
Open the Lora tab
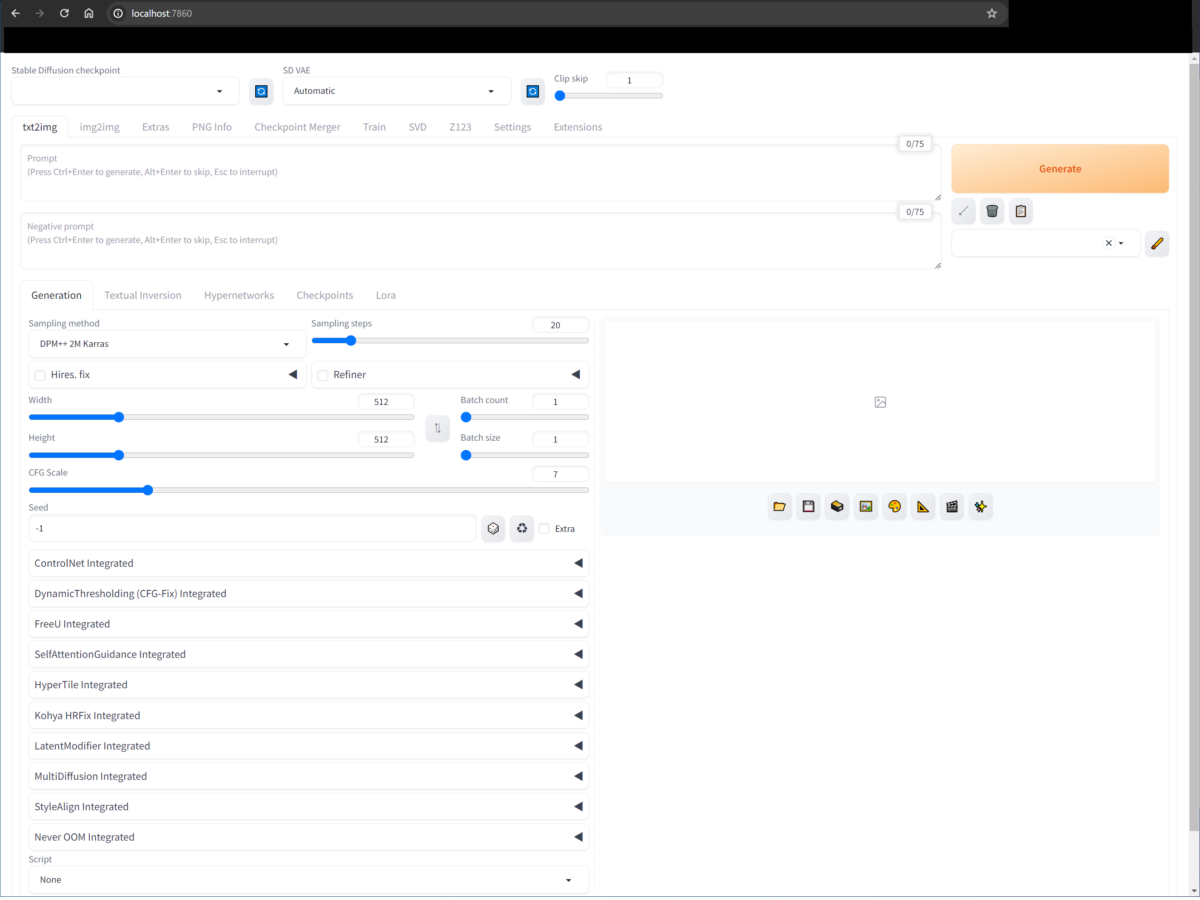click(386, 295)
